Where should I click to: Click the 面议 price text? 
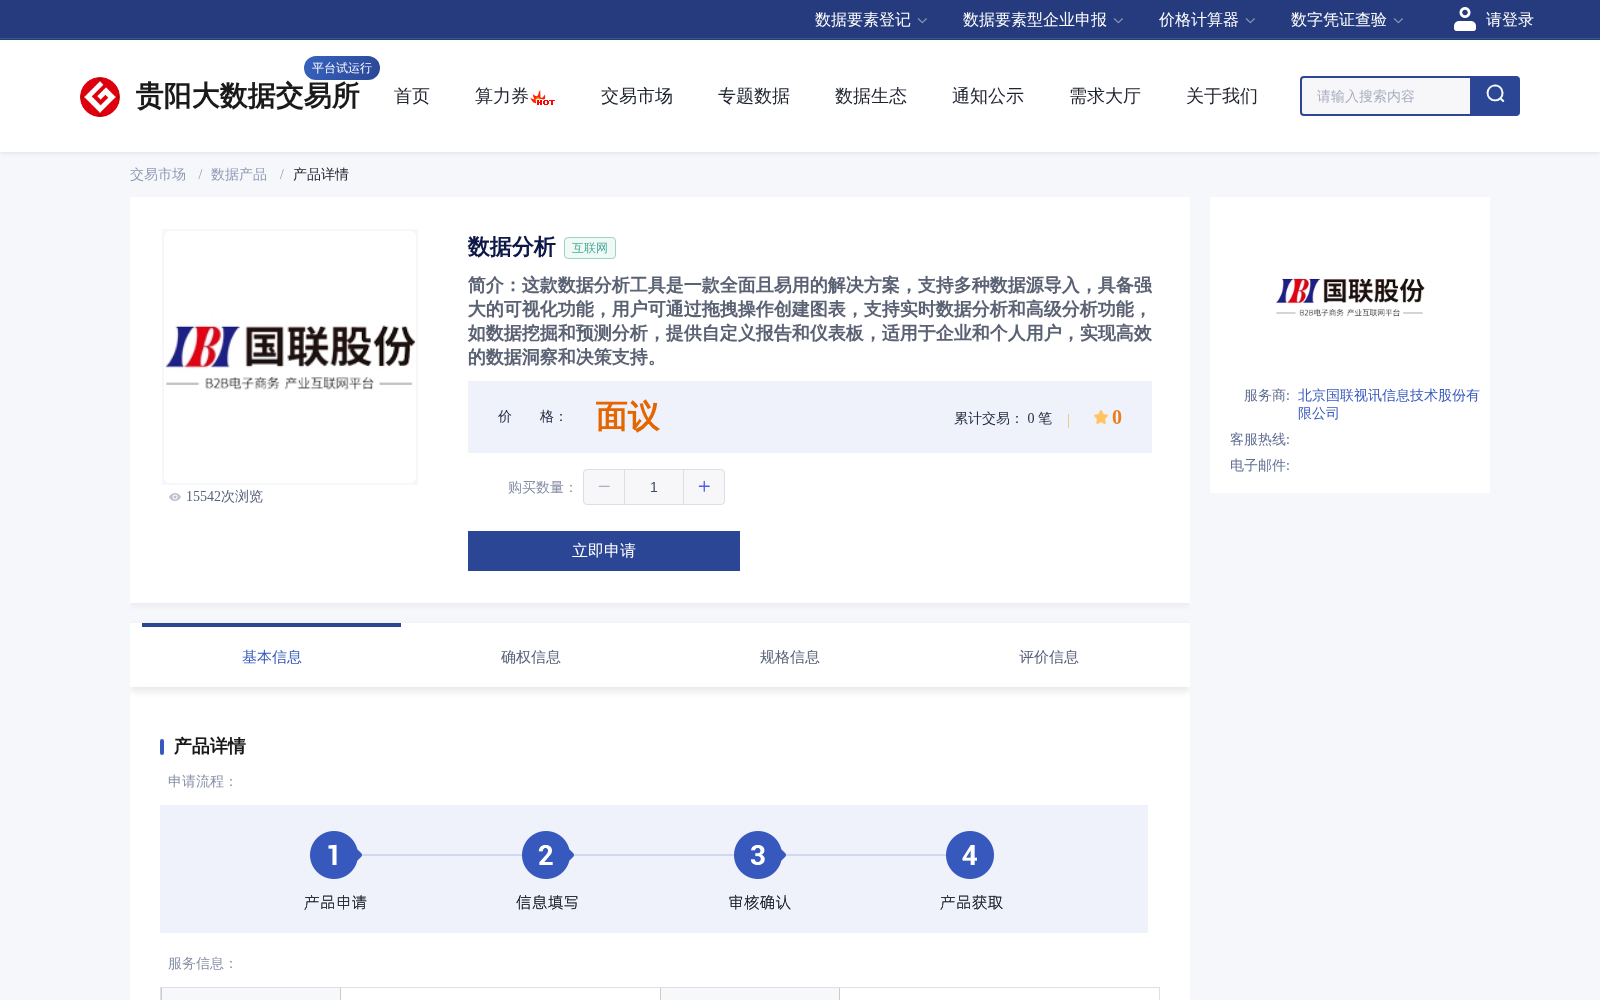[627, 417]
